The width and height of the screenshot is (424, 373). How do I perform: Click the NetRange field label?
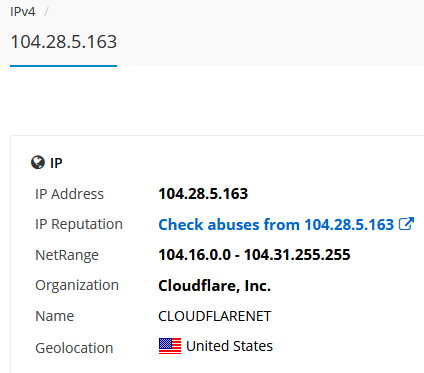(67, 255)
